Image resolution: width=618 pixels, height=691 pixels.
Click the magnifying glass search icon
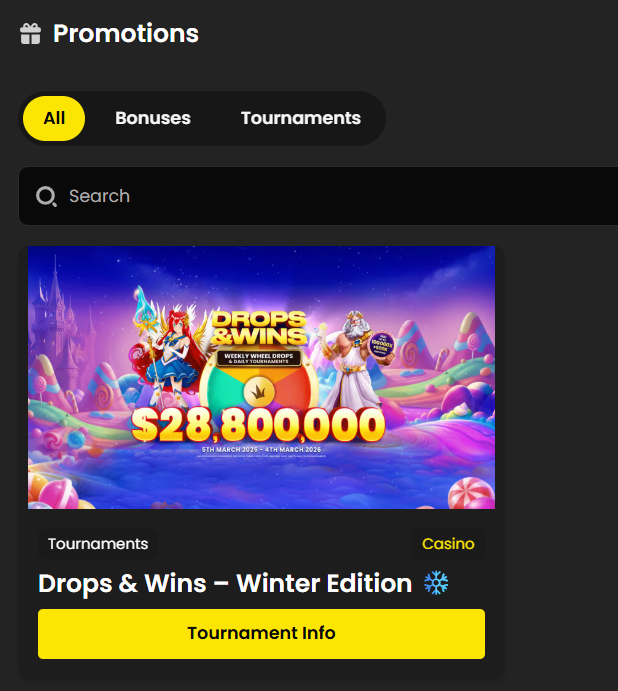(46, 197)
